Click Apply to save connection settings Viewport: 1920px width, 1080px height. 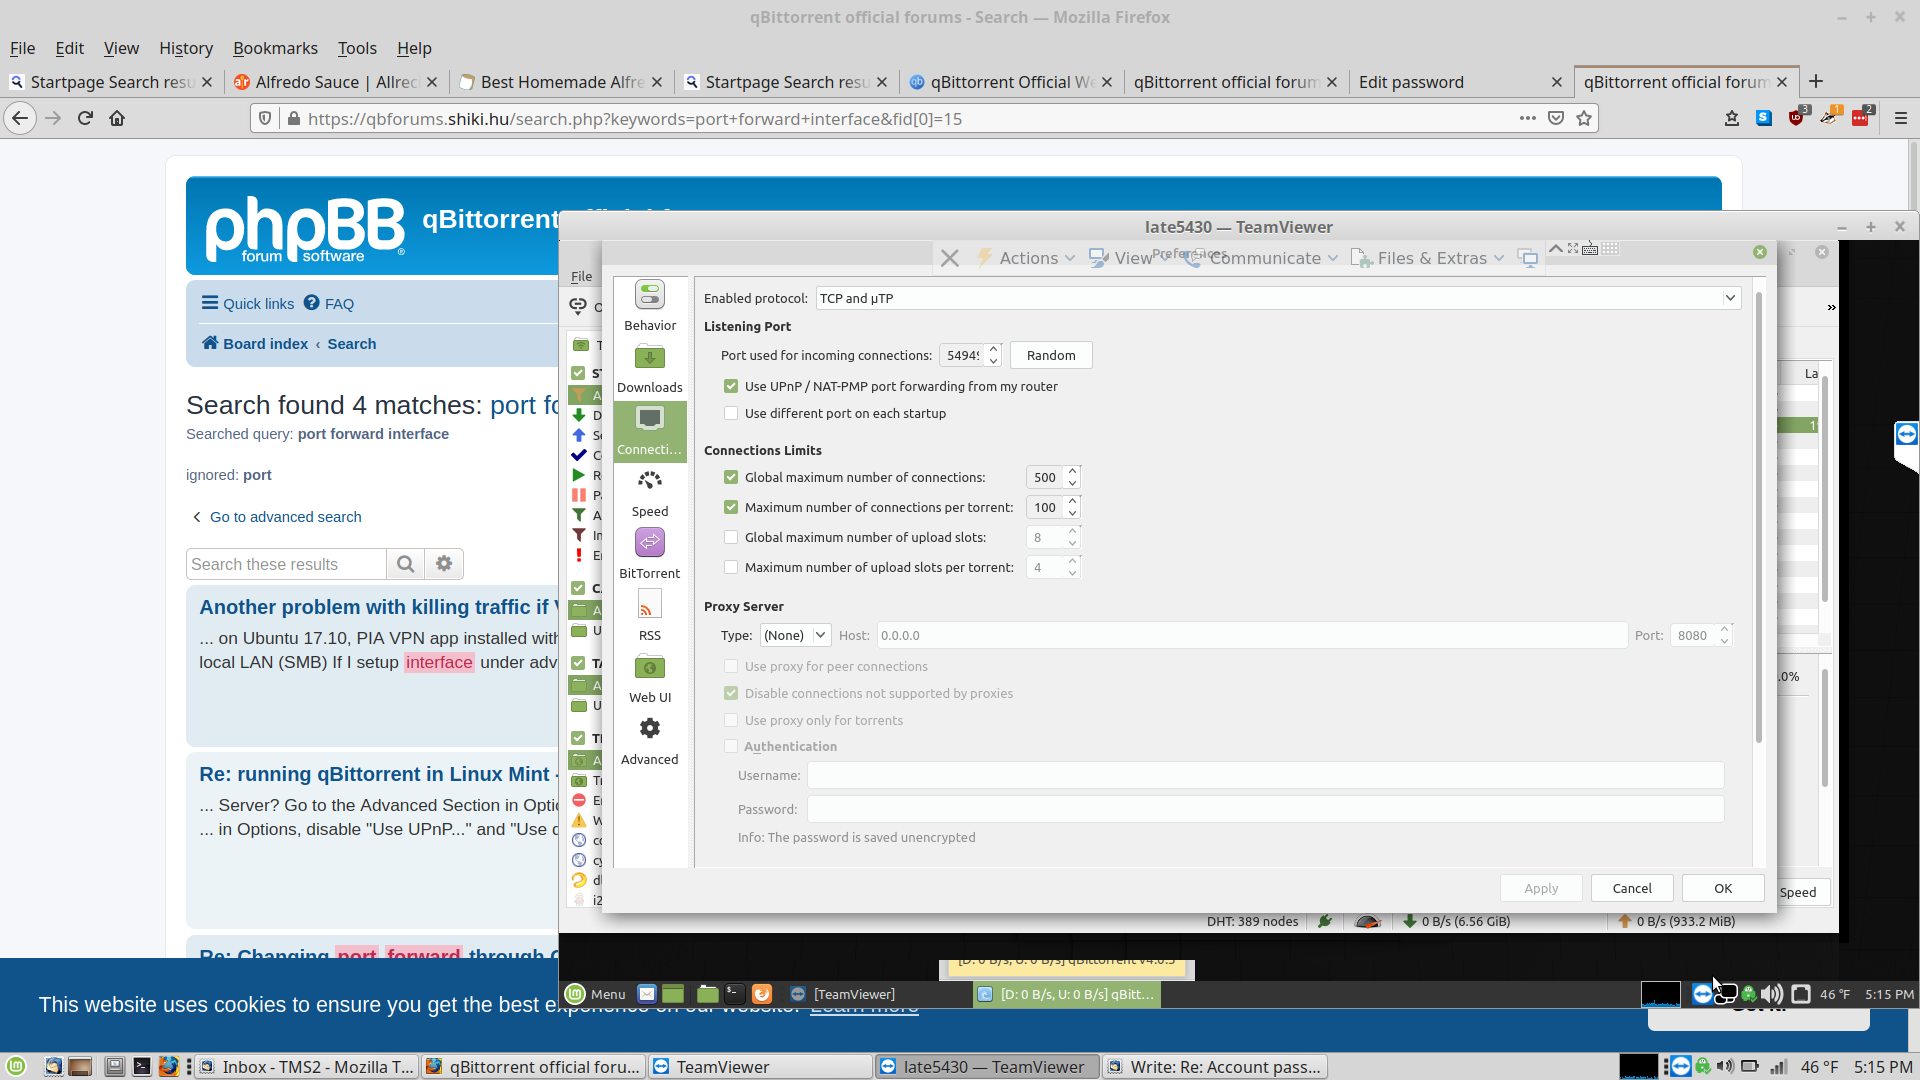pos(1540,887)
